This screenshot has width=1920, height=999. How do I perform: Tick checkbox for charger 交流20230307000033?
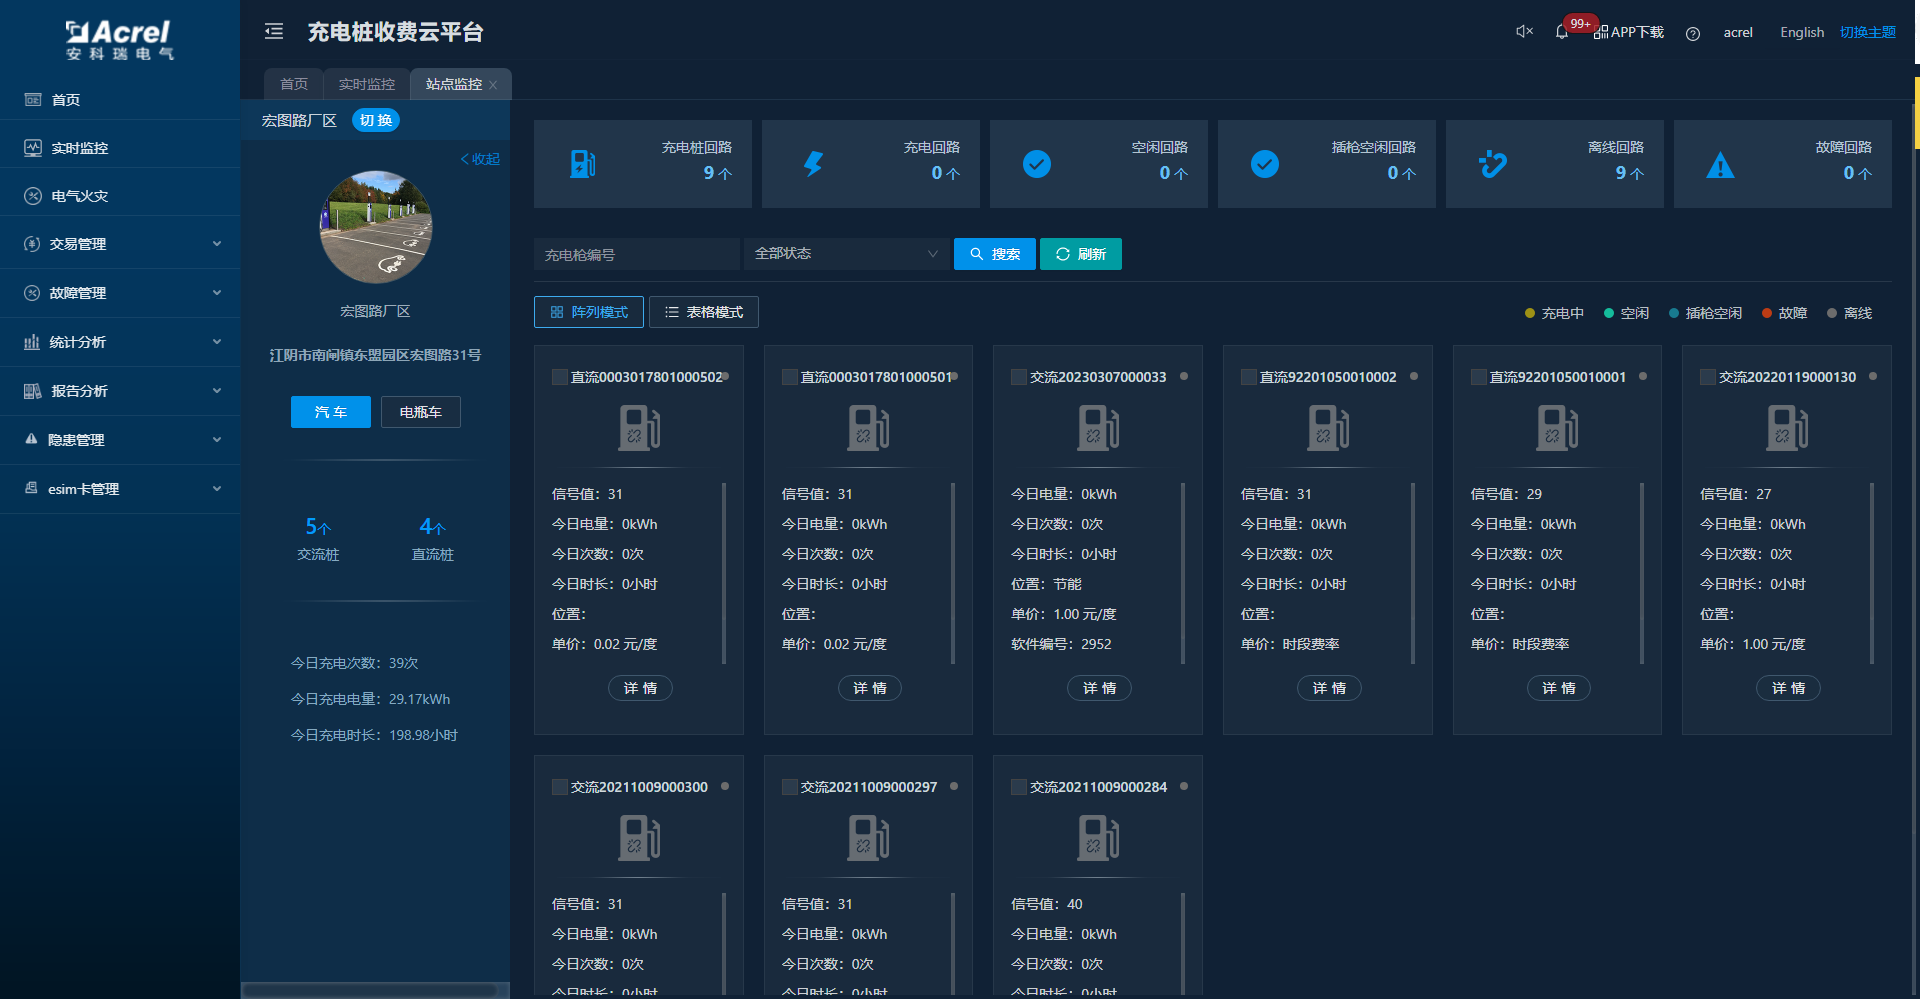pos(1019,377)
